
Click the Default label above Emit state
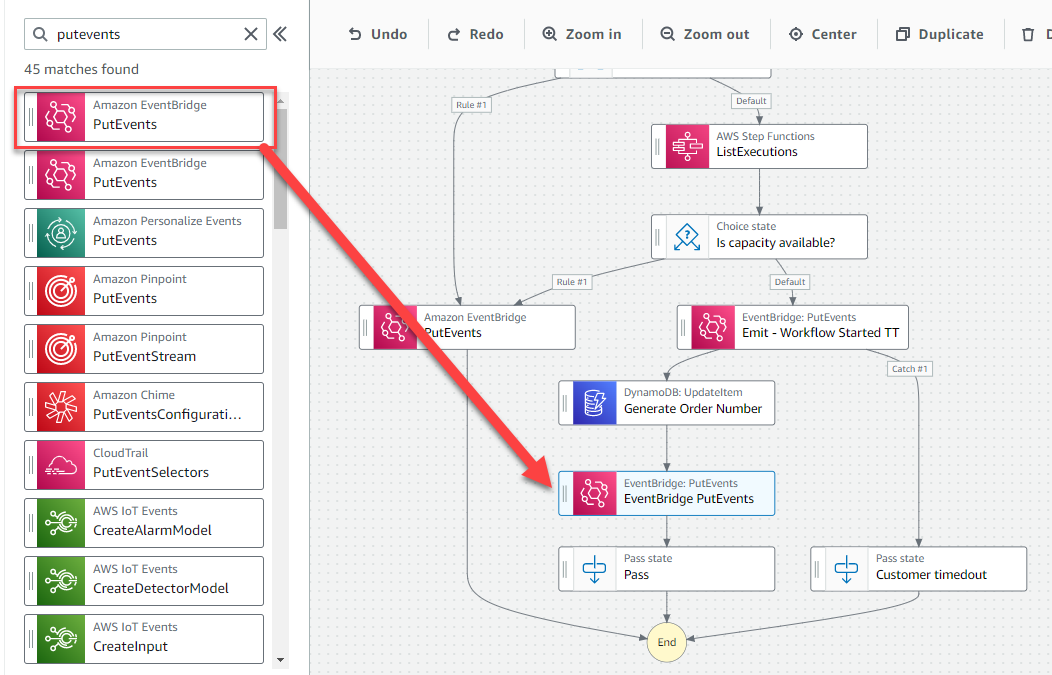point(790,282)
